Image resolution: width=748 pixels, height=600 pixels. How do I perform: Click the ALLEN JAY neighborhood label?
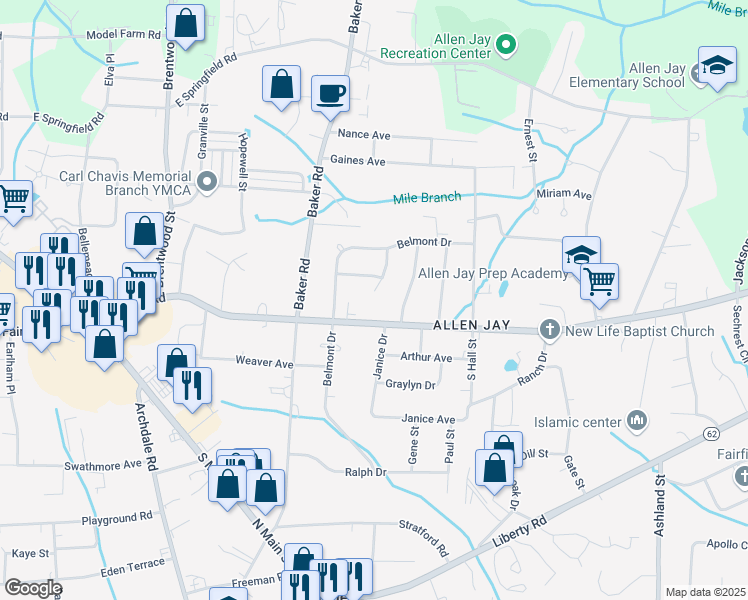point(471,325)
